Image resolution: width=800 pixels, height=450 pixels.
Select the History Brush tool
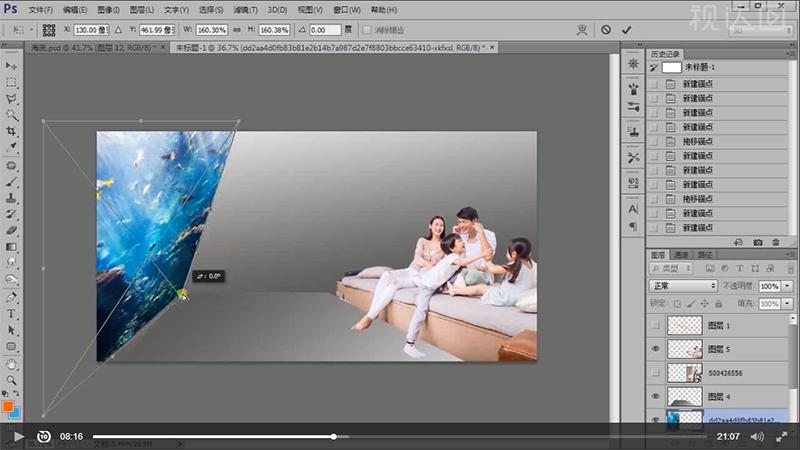coord(11,214)
